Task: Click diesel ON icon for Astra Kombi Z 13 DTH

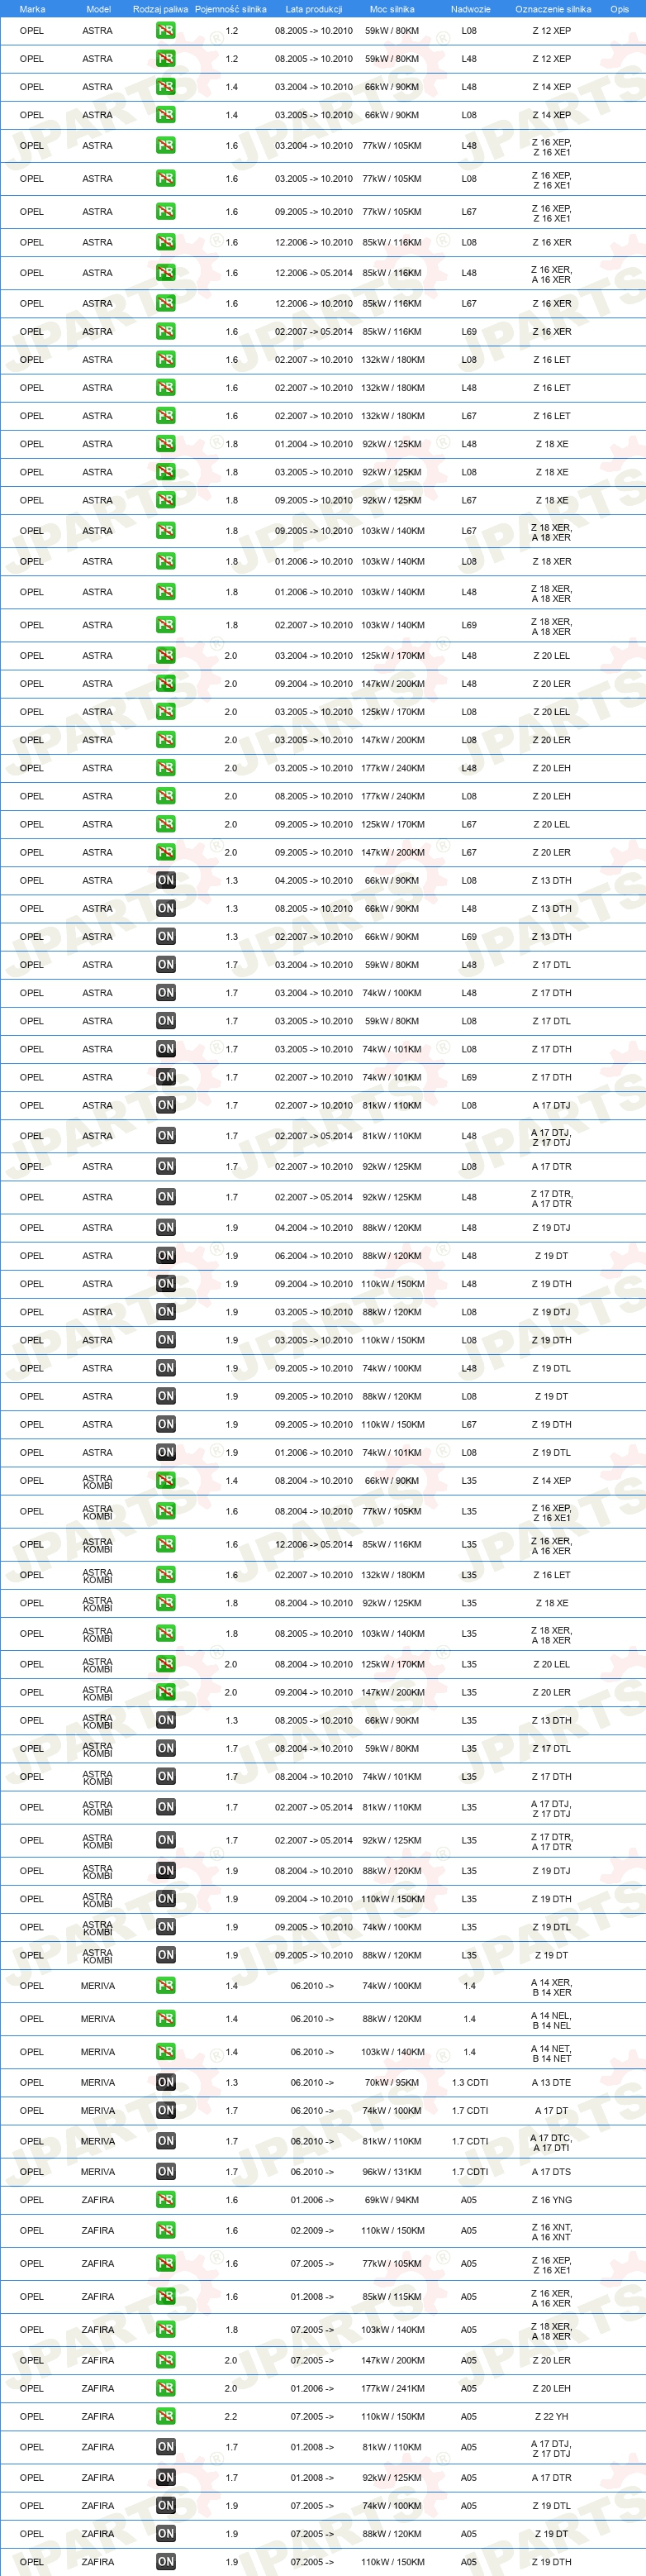Action: point(165,1720)
